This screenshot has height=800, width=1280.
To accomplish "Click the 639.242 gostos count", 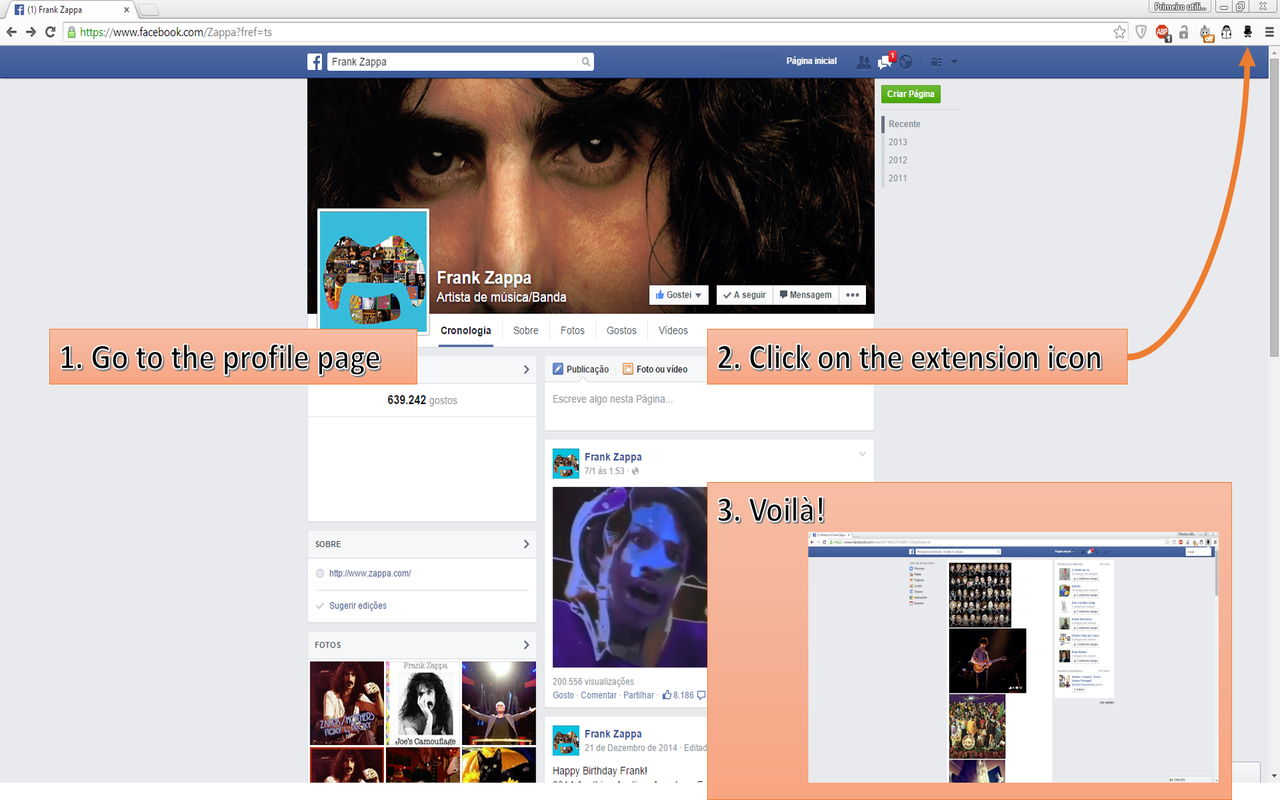I will tap(422, 400).
